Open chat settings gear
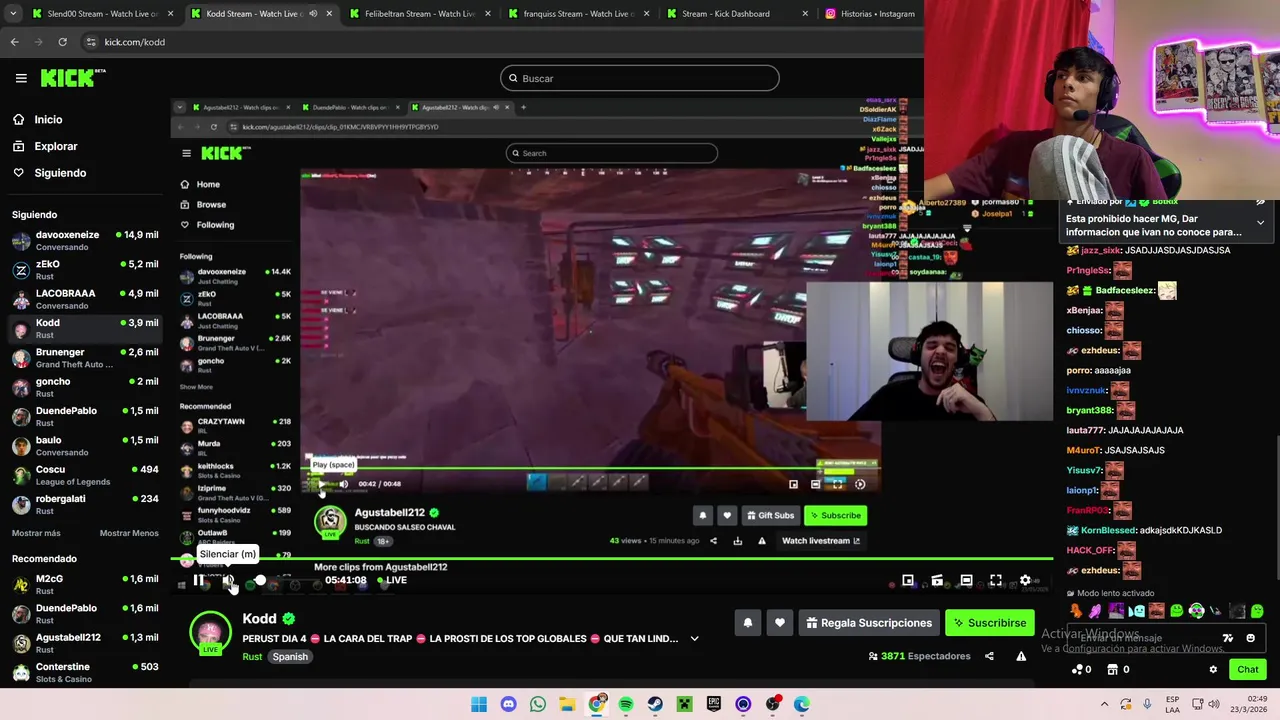The width and height of the screenshot is (1280, 720). click(x=1213, y=670)
